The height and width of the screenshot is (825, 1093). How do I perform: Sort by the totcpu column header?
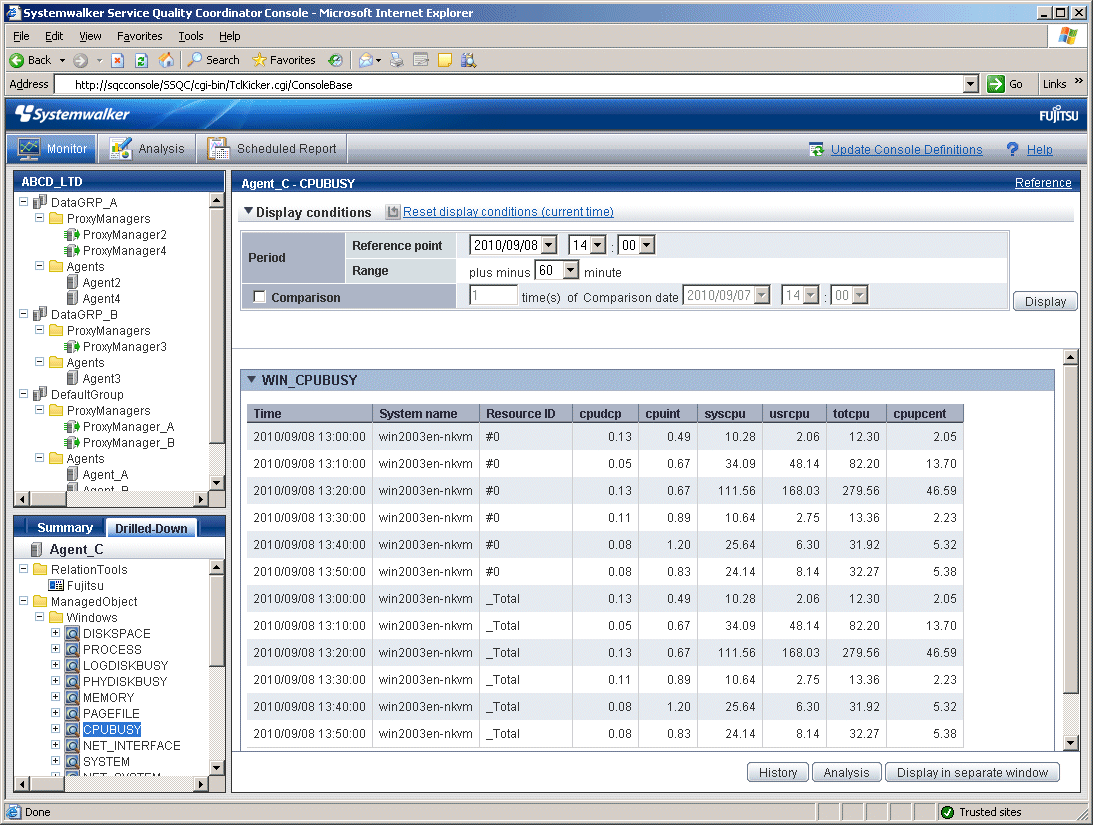point(857,413)
